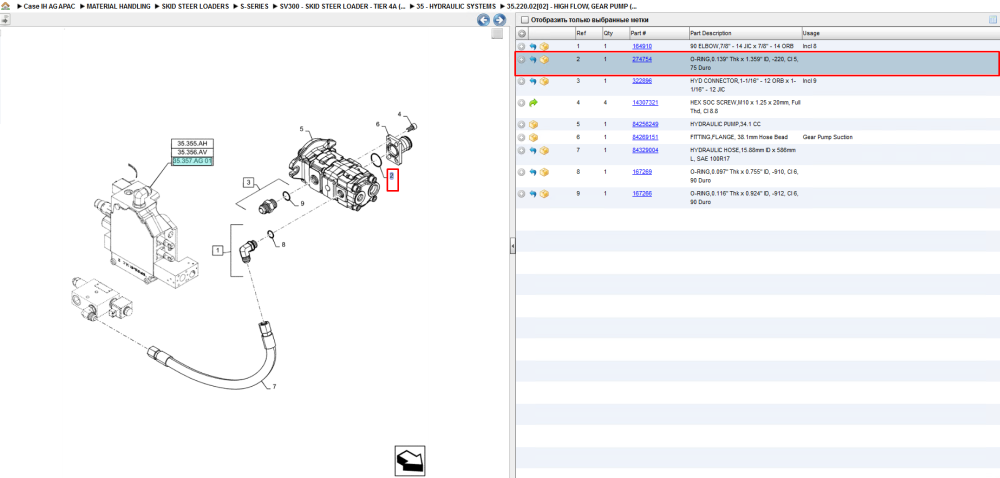
Task: Click the package box icon for part 322896
Action: tap(544, 82)
